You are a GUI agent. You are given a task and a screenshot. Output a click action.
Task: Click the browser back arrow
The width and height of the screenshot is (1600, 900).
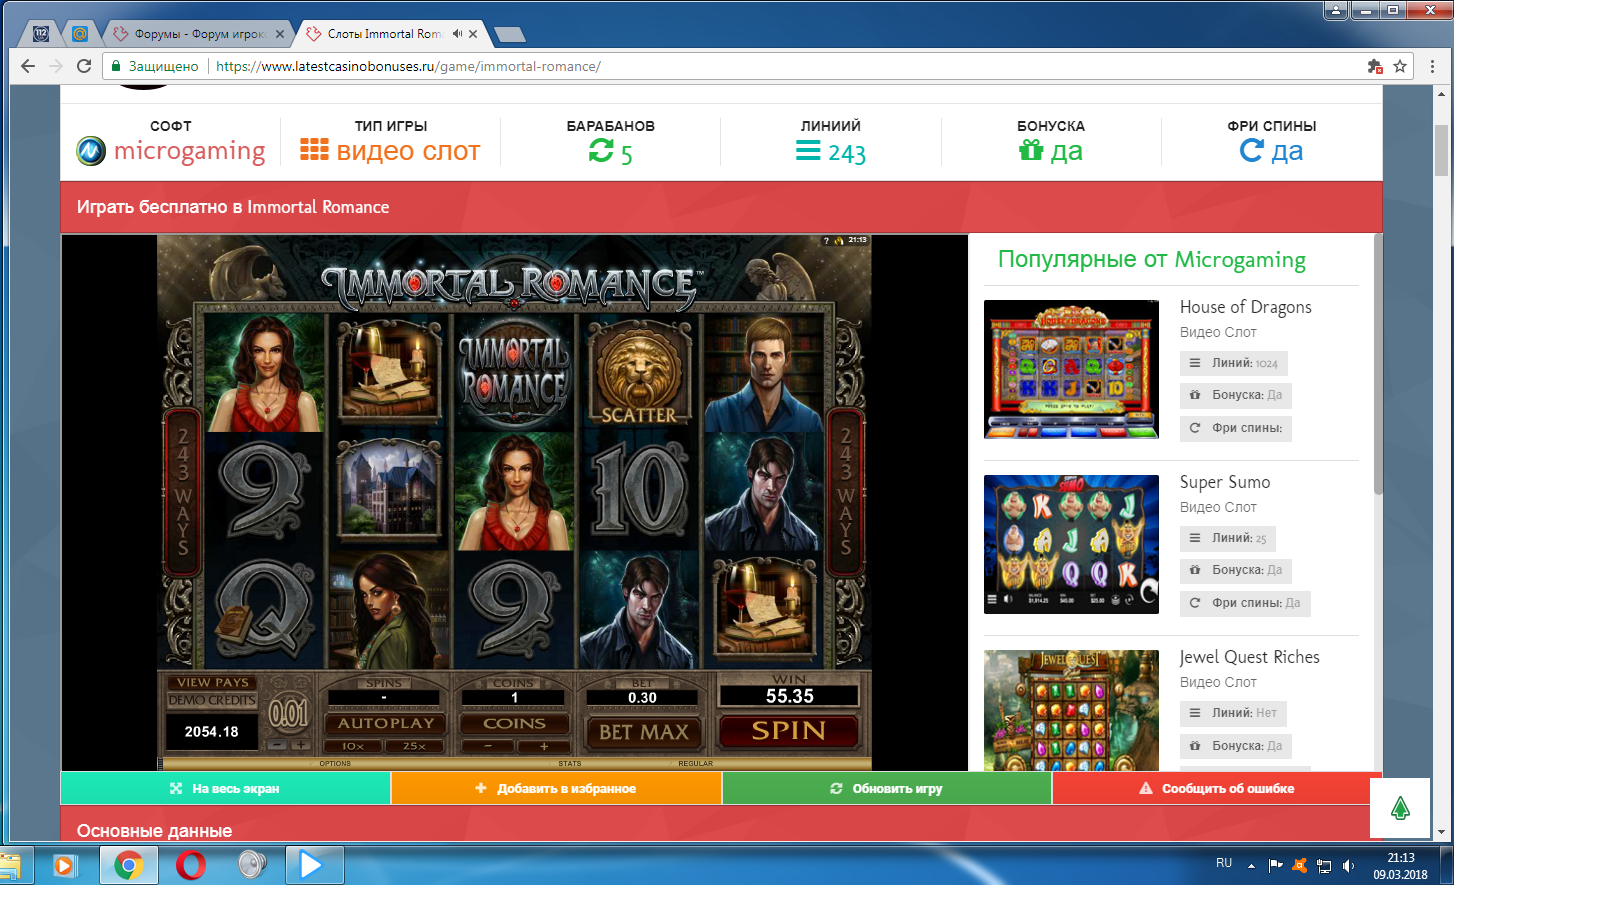tap(28, 66)
